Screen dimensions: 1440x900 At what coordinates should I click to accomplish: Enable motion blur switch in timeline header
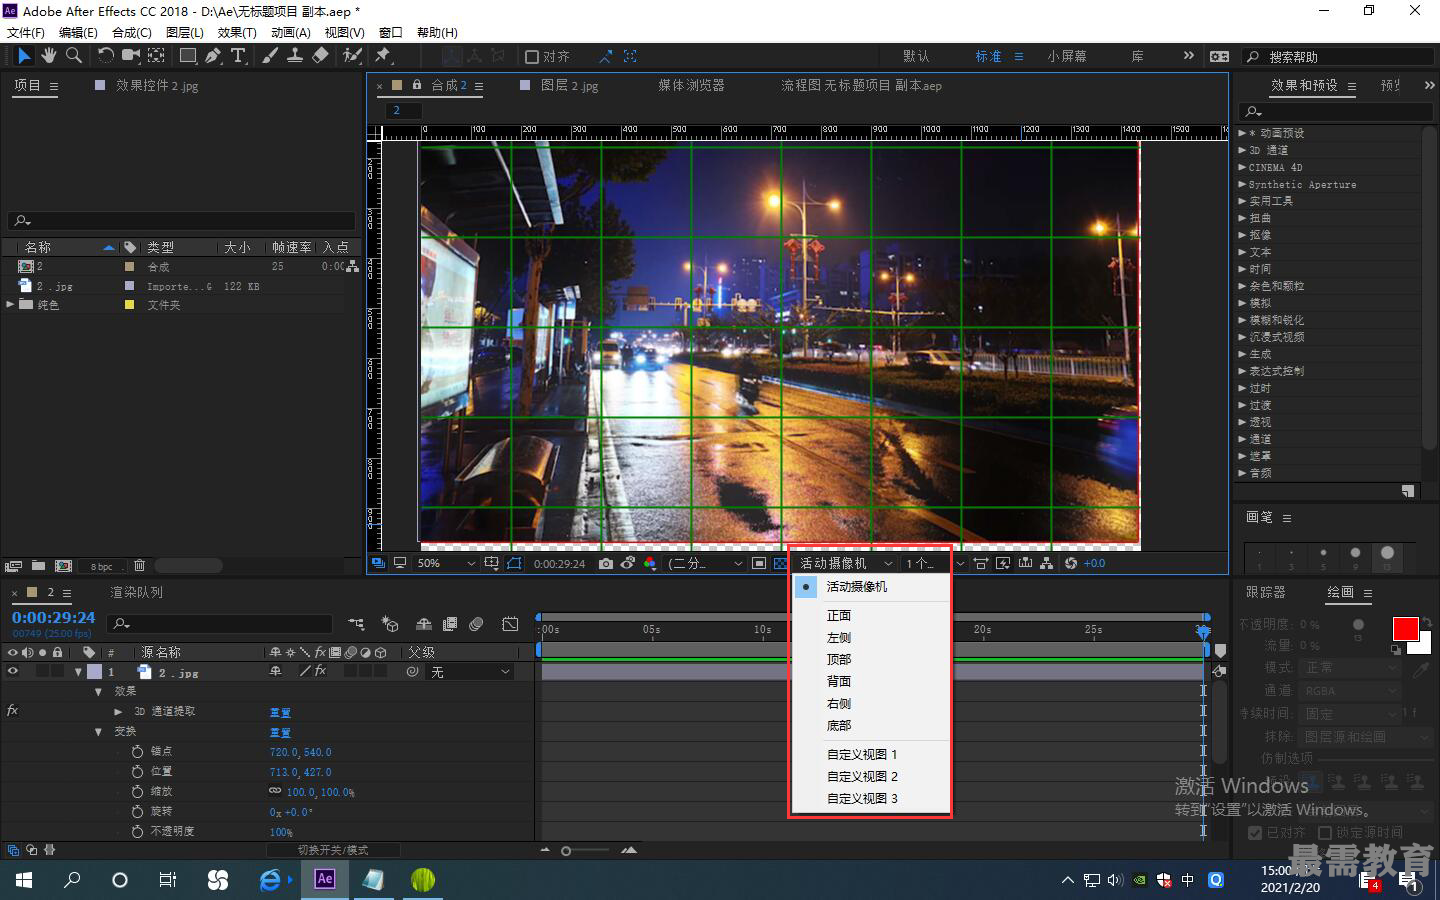[x=476, y=624]
